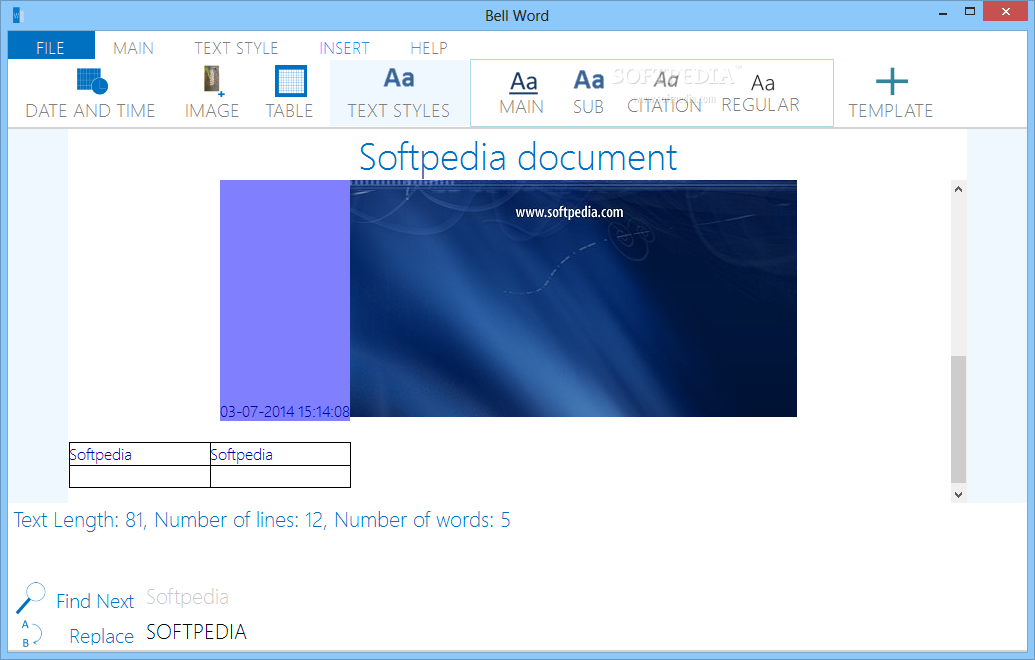Screen dimensions: 1035x660
Task: Apply the Citation text style
Action: tap(665, 92)
